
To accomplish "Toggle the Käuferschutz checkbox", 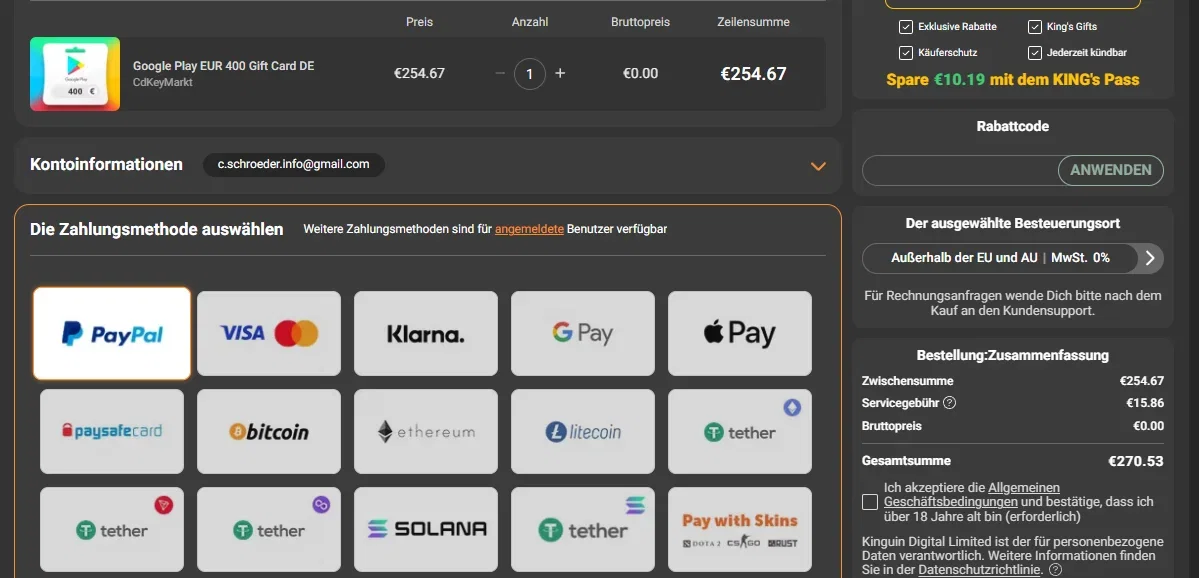I will (x=906, y=53).
